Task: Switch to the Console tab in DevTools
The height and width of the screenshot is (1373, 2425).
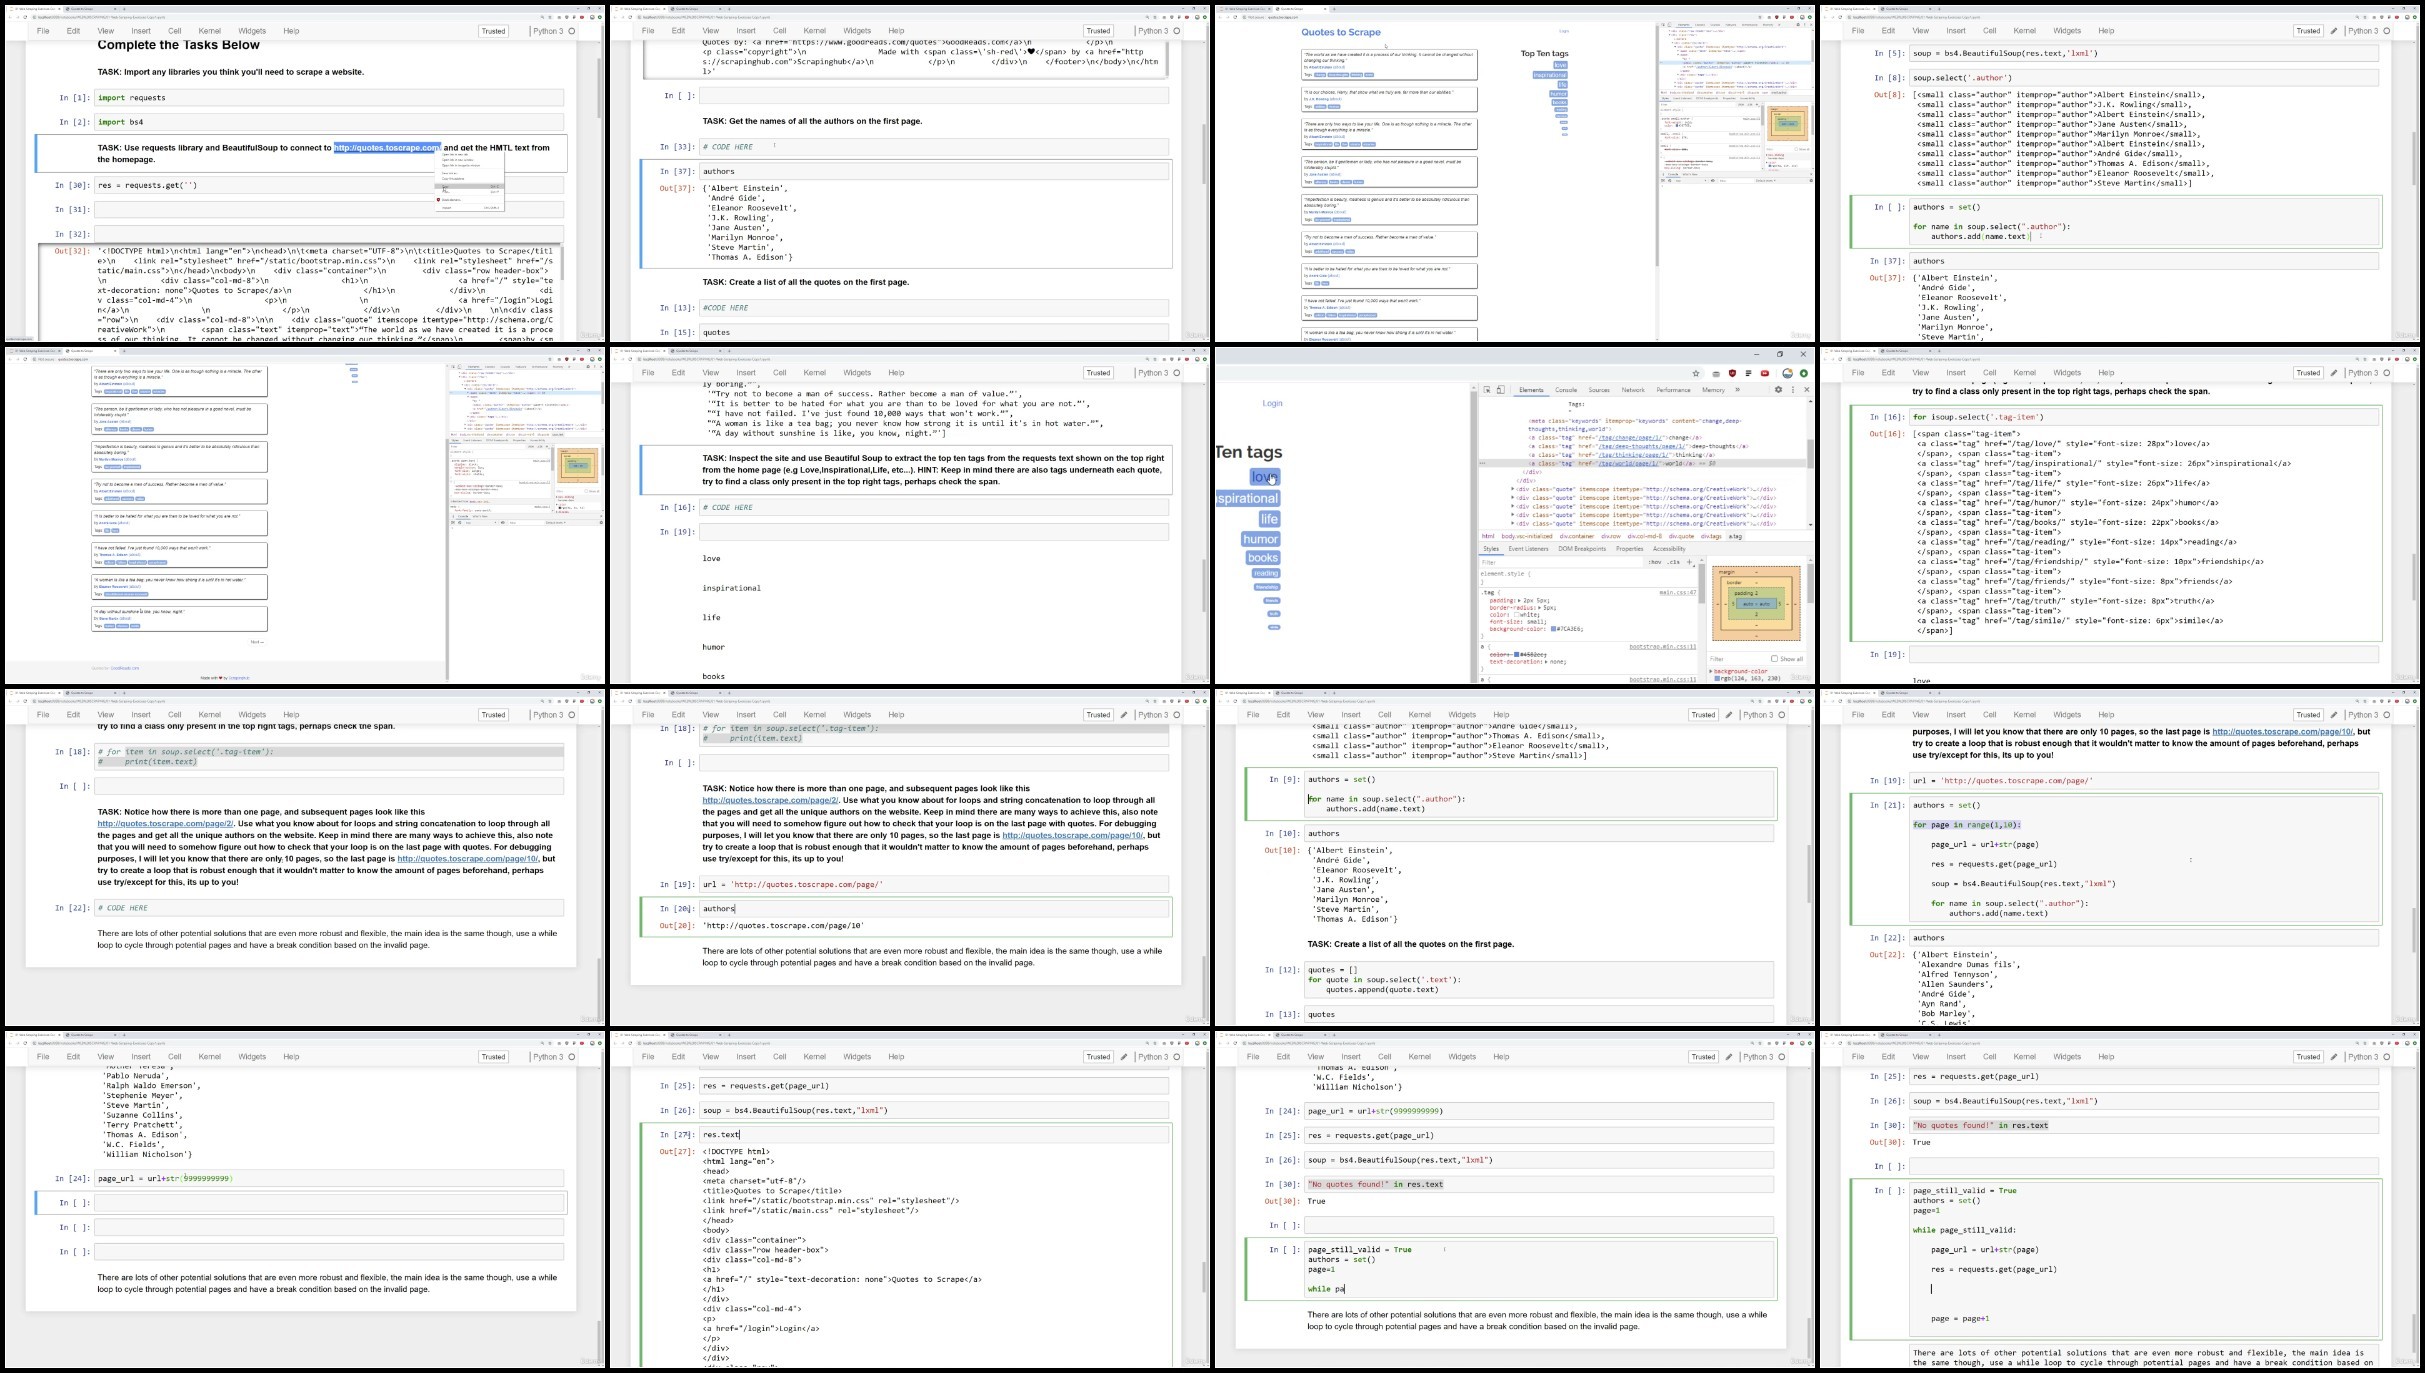Action: point(1566,390)
